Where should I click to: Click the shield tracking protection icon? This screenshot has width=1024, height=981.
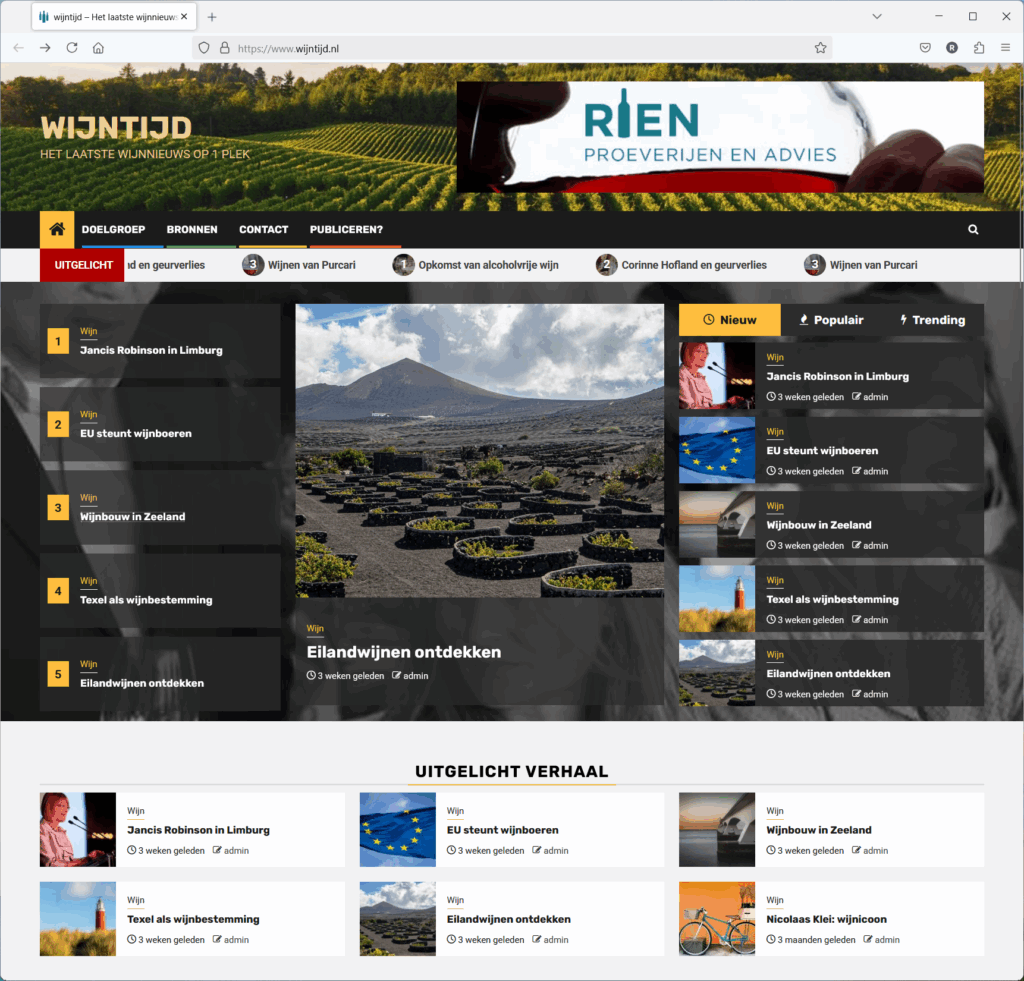pos(204,47)
